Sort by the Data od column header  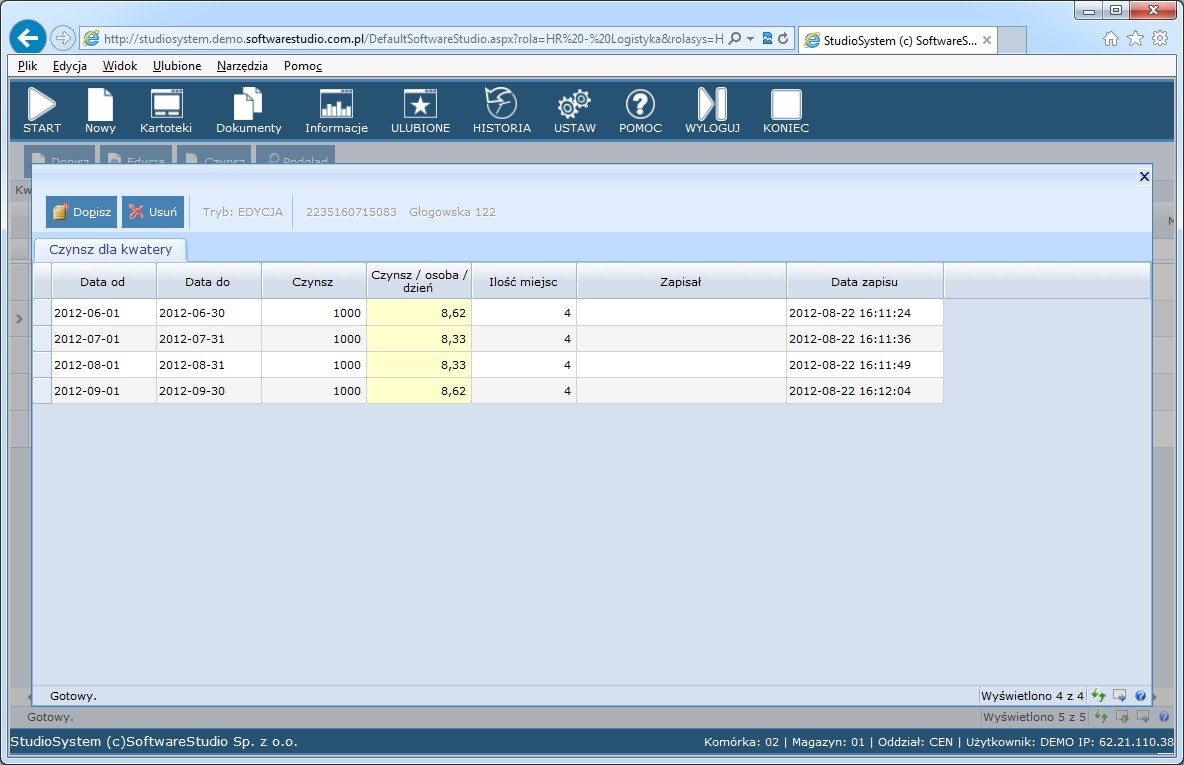point(103,282)
